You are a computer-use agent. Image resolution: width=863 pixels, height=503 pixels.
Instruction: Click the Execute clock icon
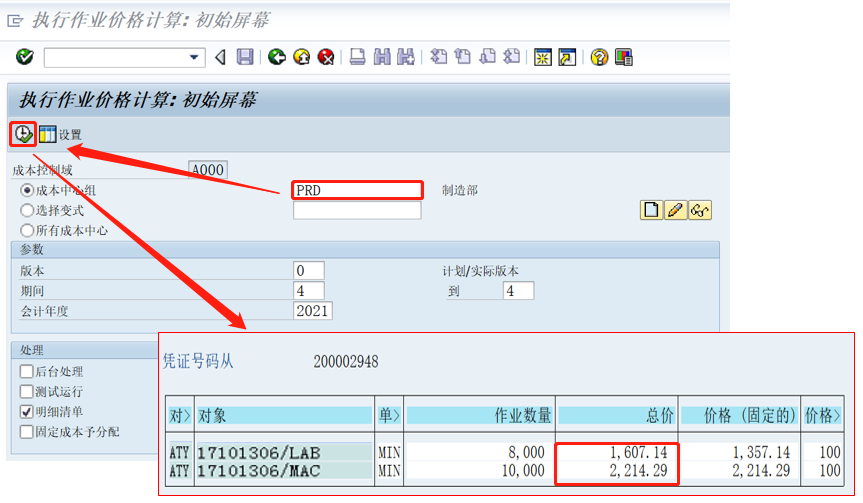coord(23,134)
